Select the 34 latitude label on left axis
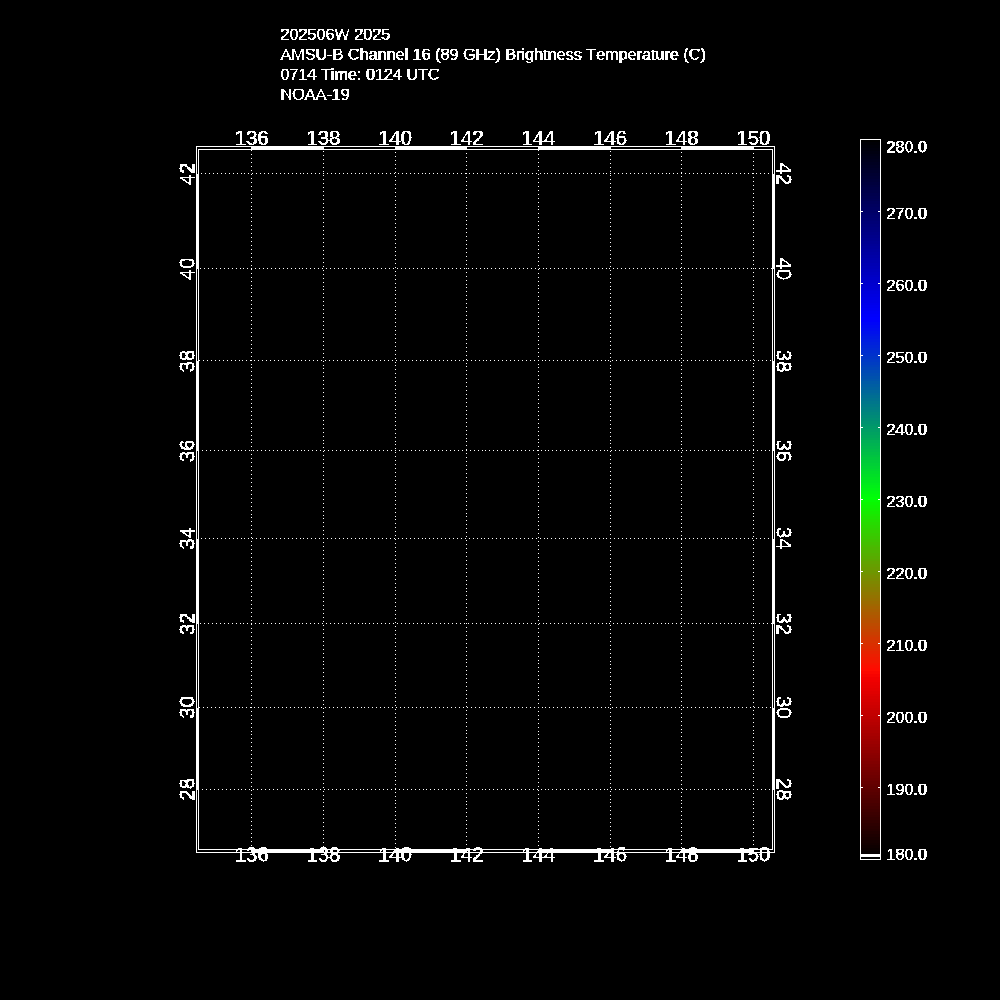 [186, 539]
